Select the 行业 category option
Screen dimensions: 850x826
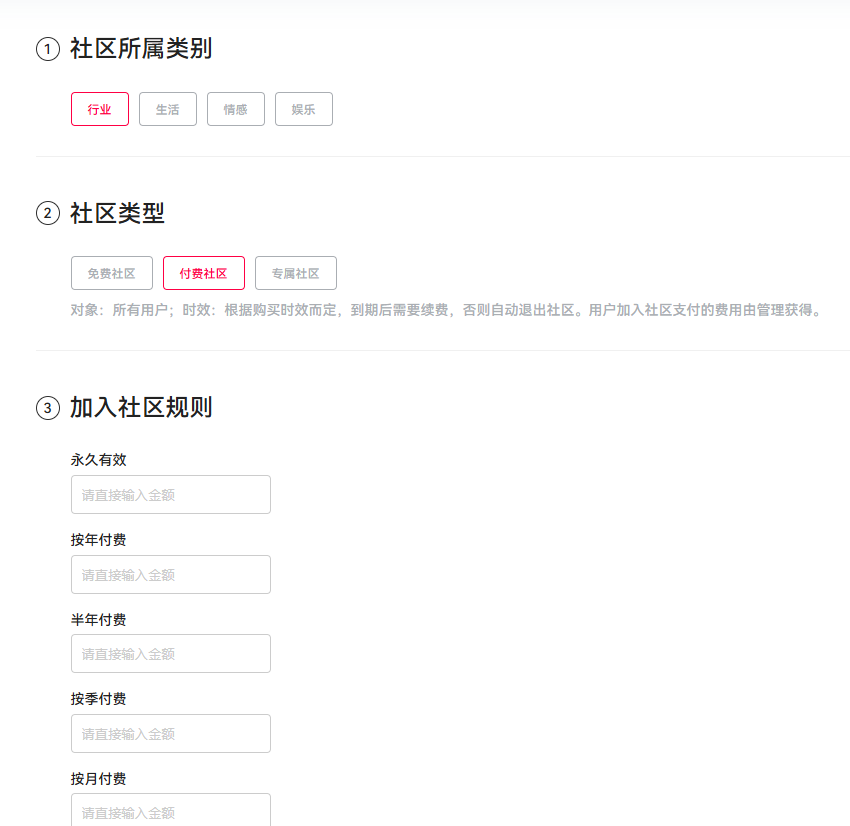pyautogui.click(x=99, y=109)
